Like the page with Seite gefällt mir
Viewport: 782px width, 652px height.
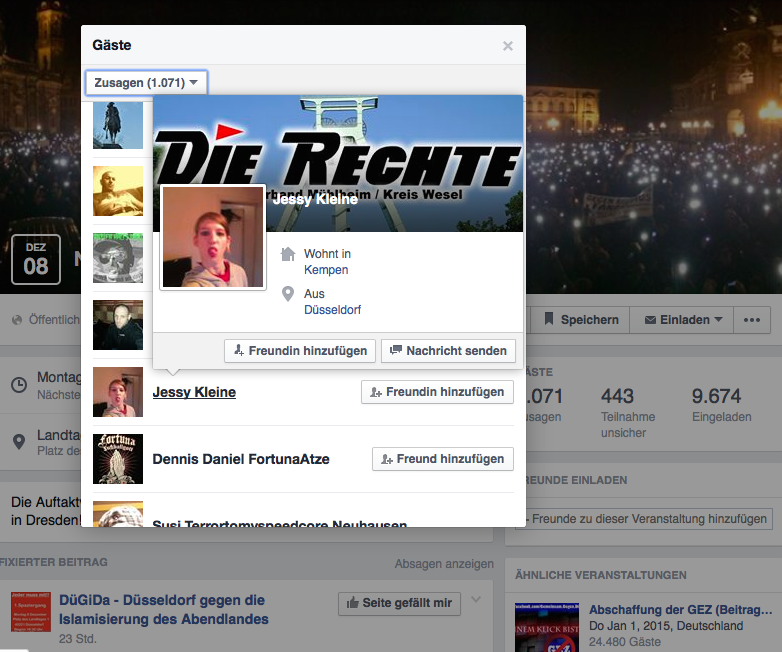(x=399, y=603)
